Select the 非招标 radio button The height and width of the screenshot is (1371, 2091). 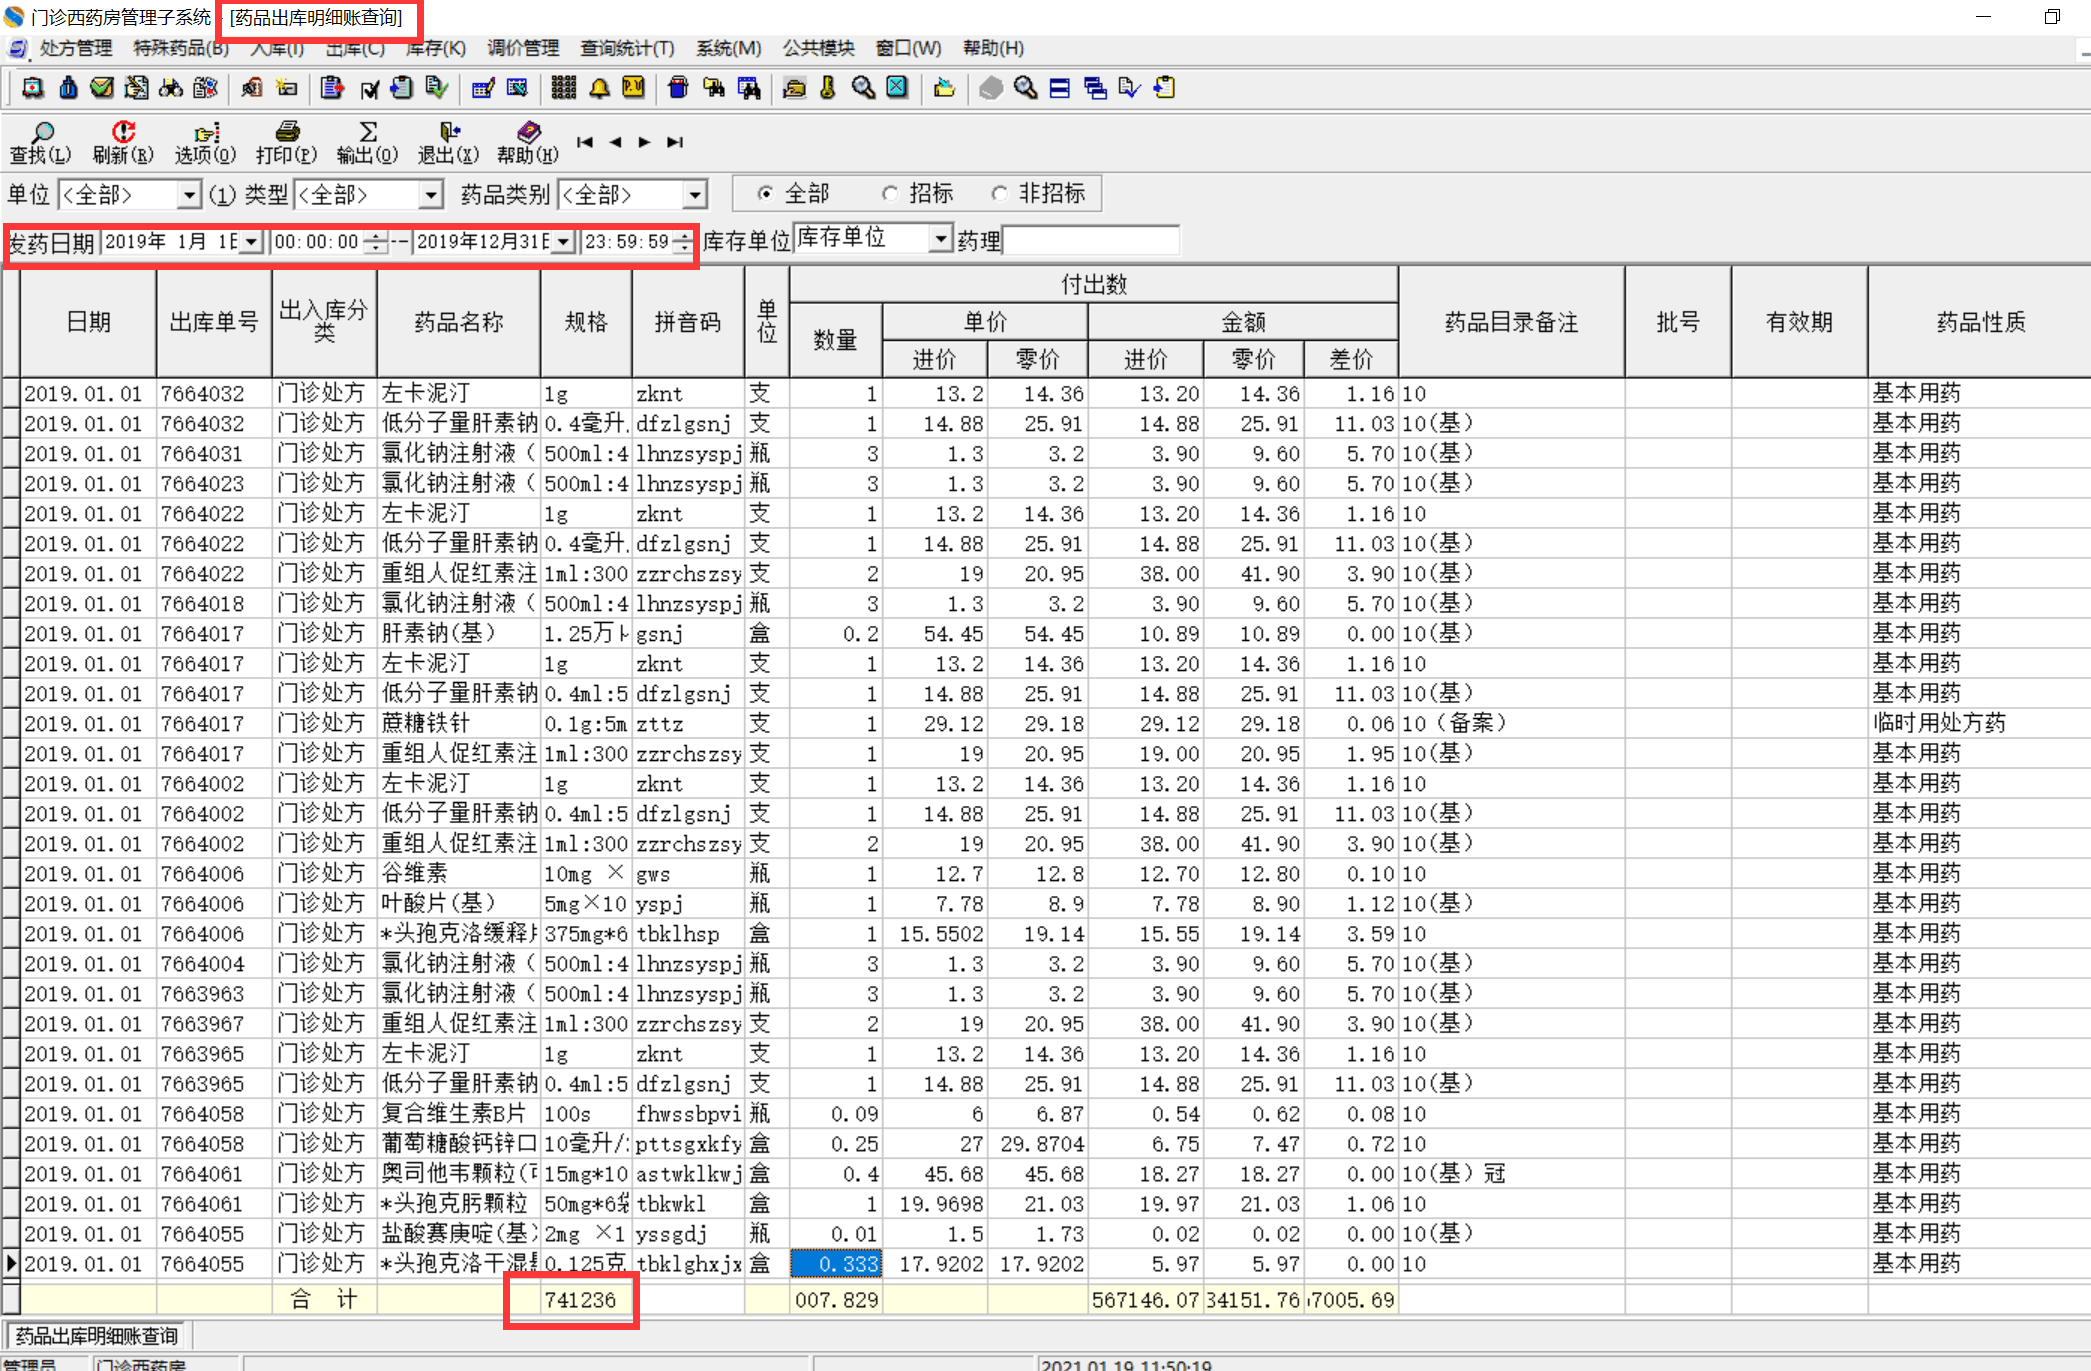click(999, 193)
